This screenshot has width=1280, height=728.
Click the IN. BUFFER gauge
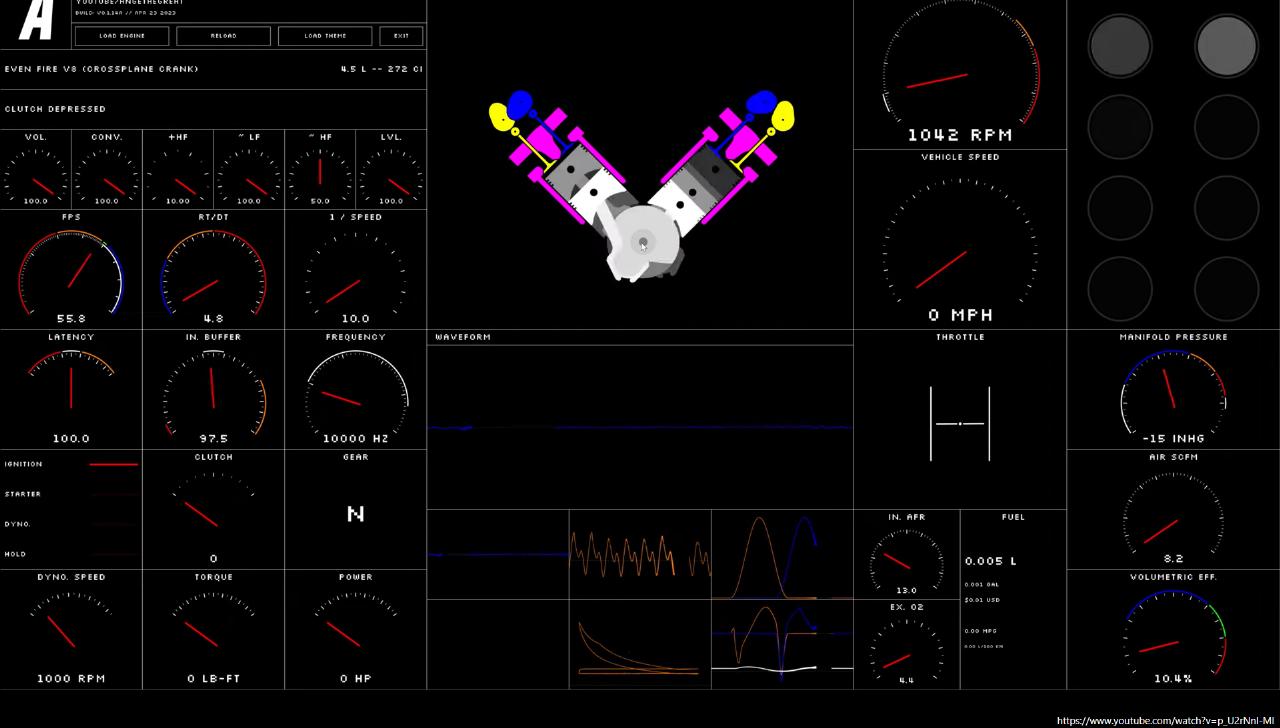213,390
